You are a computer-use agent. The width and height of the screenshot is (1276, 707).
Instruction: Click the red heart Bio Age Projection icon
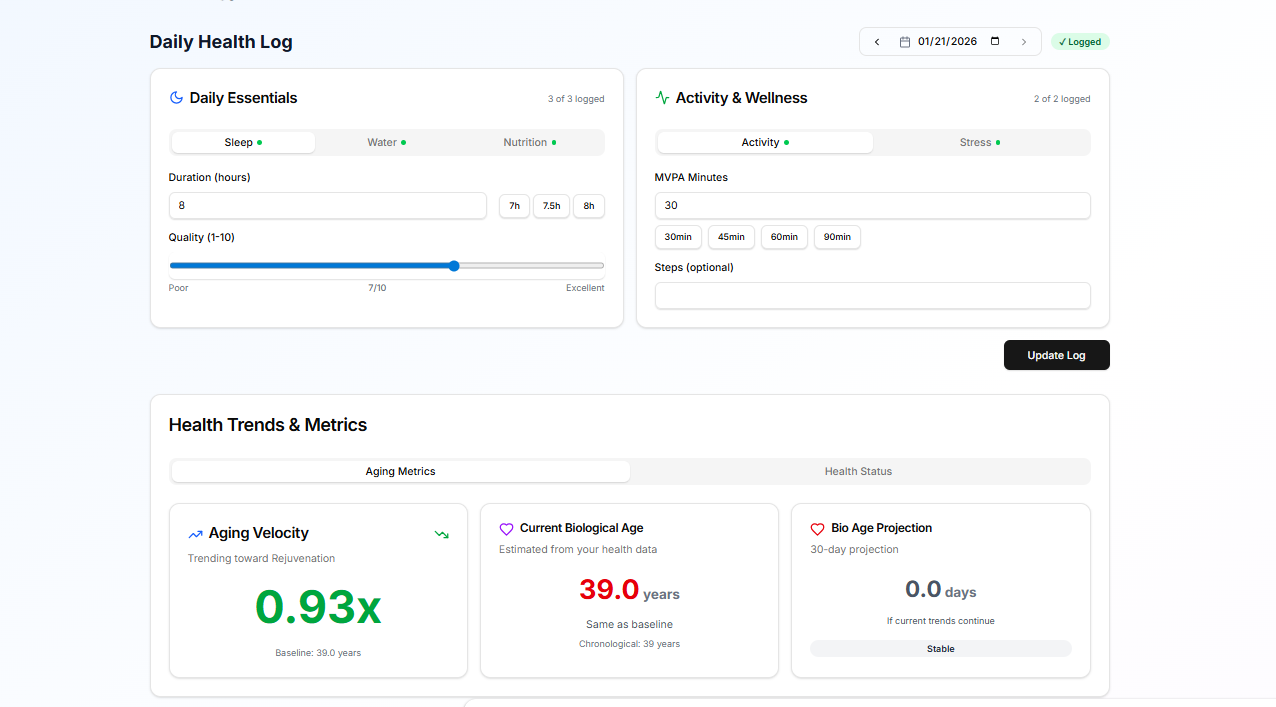[817, 529]
